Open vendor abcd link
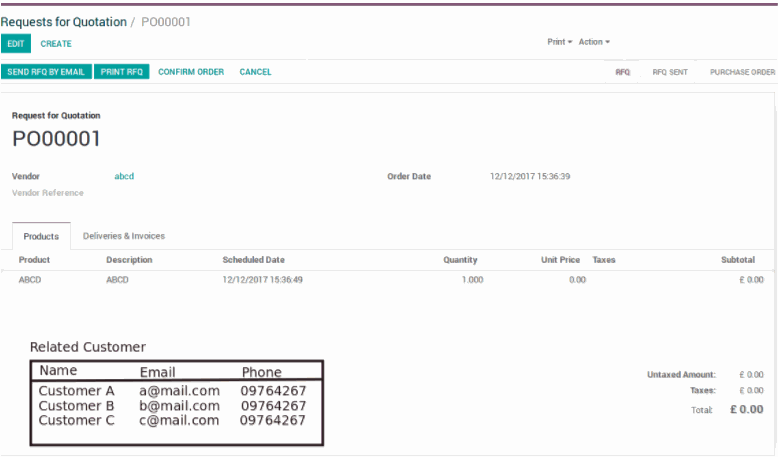The width and height of the screenshot is (778, 457). 124,176
